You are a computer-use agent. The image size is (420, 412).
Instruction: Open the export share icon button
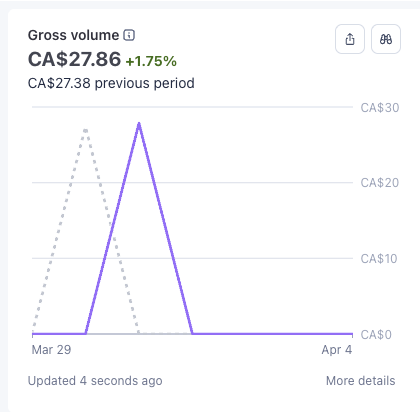pyautogui.click(x=350, y=39)
